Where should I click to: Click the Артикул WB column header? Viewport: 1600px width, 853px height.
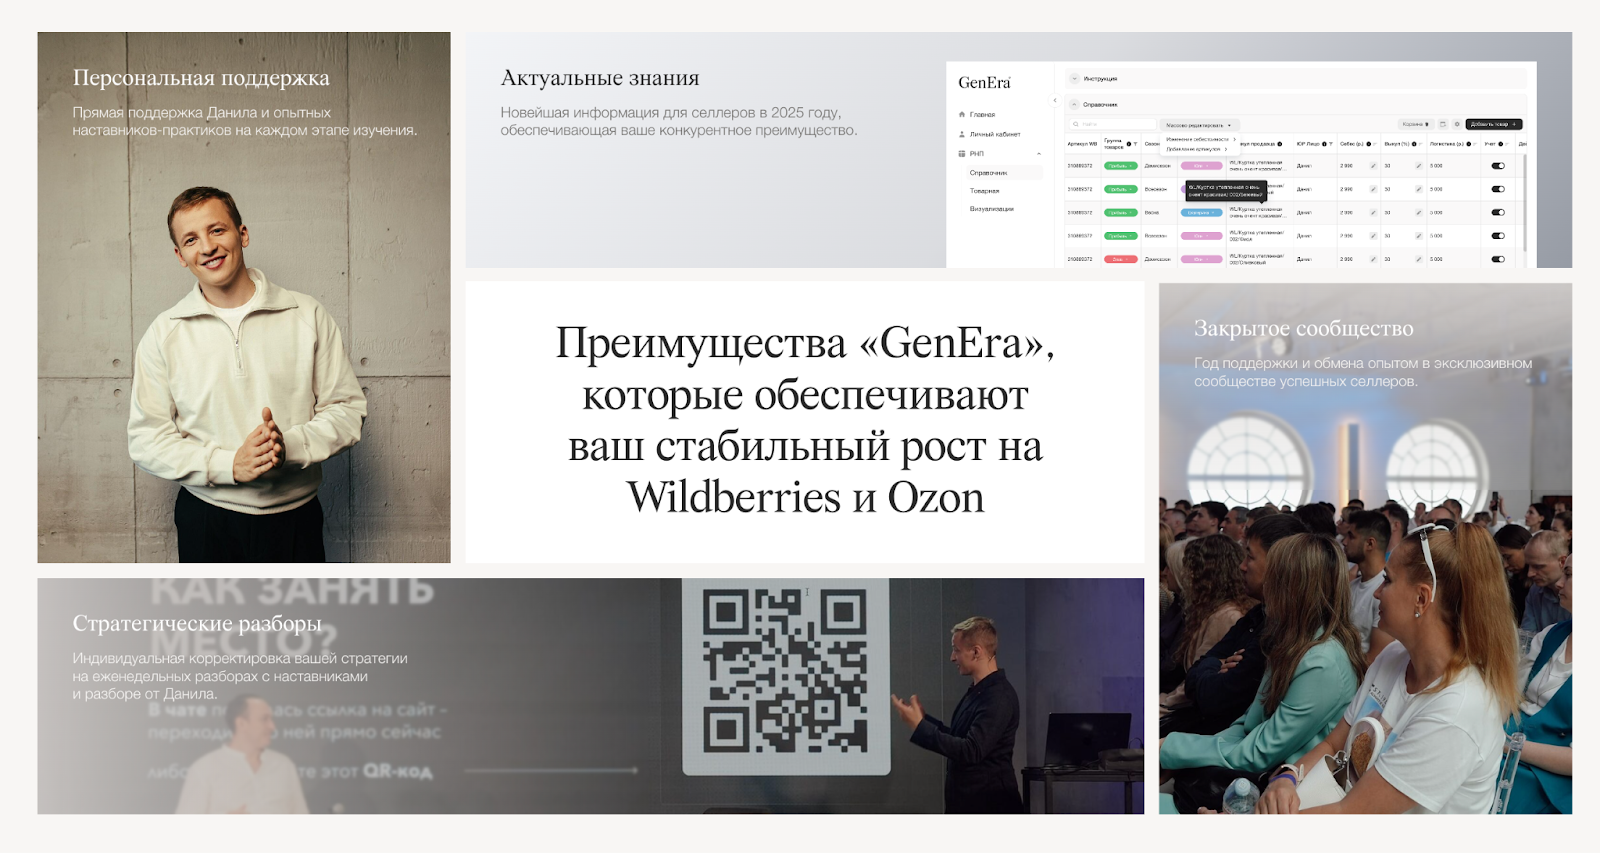[x=1082, y=144]
